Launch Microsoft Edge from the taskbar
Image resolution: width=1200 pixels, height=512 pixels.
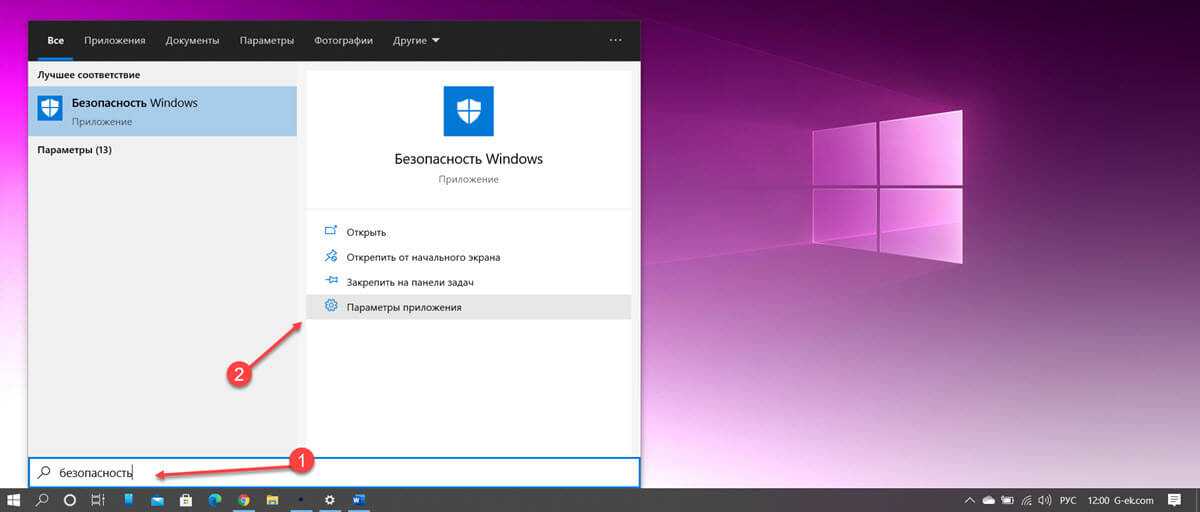click(x=214, y=500)
